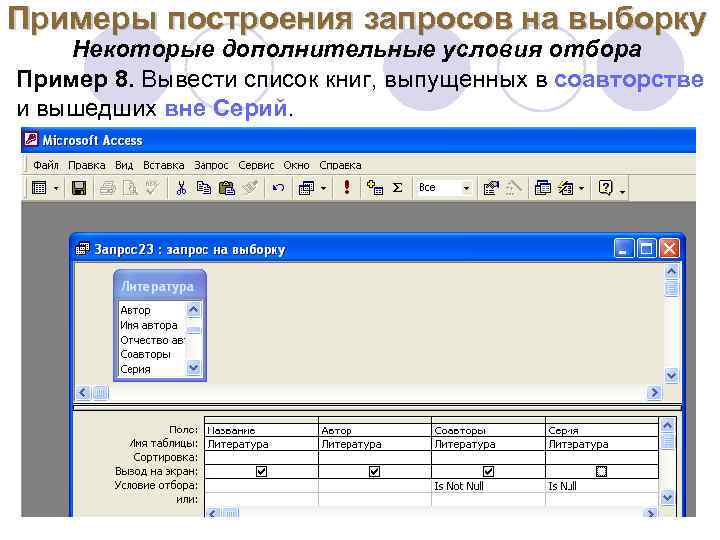Viewport: 720px width, 540px height.
Task: Uncheck Вывод на экран for Соавторы column
Action: (x=488, y=472)
